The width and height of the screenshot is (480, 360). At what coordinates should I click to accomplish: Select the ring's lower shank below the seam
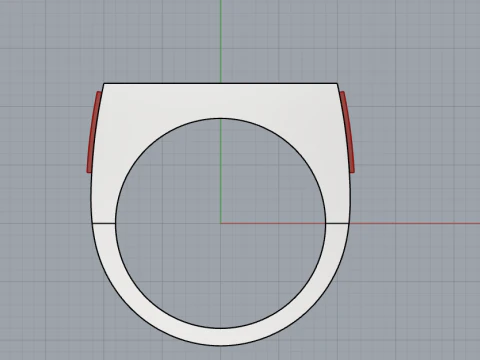click(x=220, y=337)
